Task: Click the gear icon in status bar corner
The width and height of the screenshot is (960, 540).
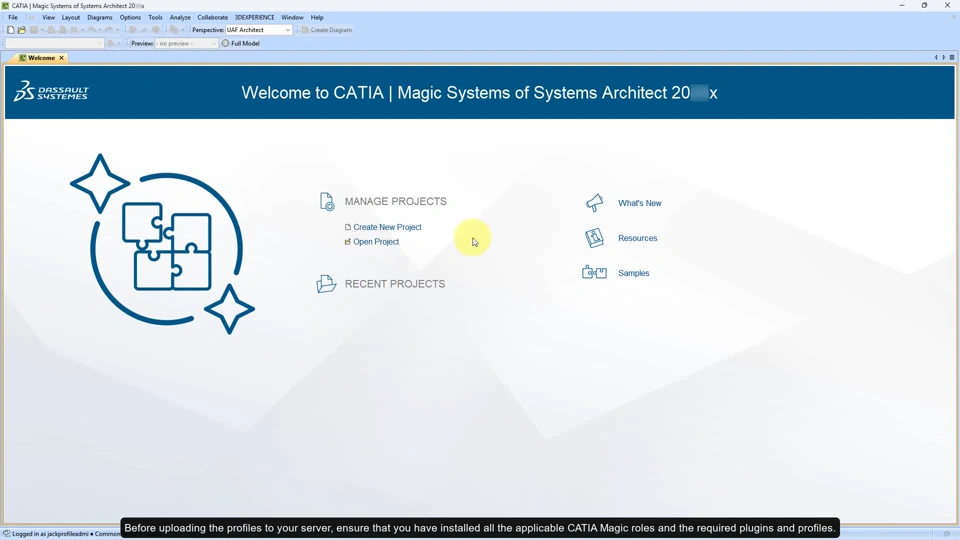Action: click(947, 534)
